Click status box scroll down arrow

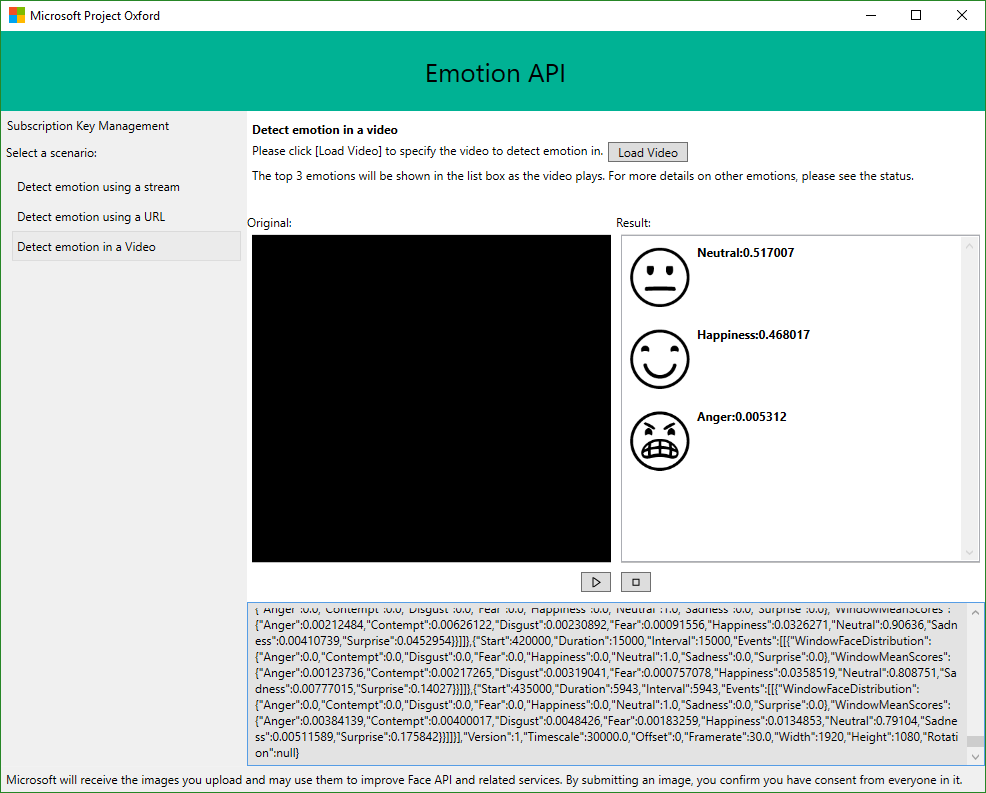[975, 757]
